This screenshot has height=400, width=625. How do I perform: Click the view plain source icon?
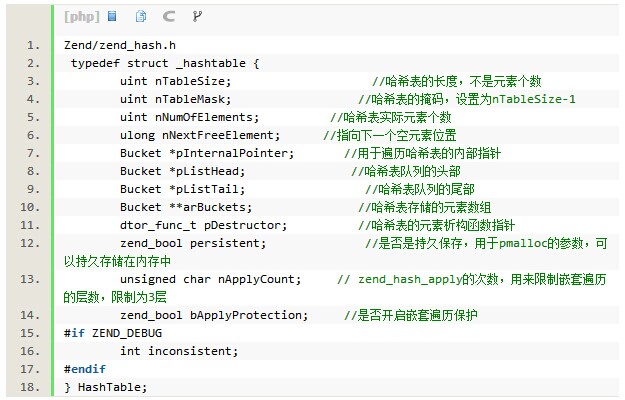(112, 16)
